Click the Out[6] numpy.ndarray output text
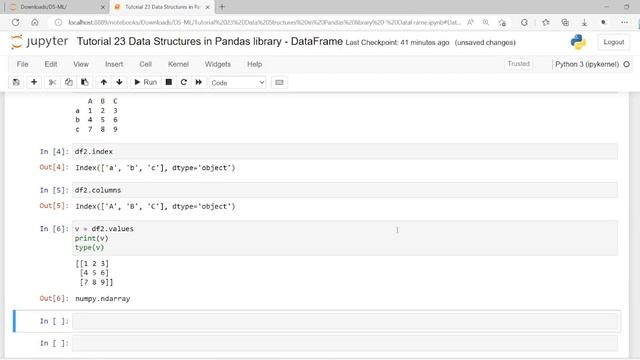This screenshot has width=640, height=360. 102,299
